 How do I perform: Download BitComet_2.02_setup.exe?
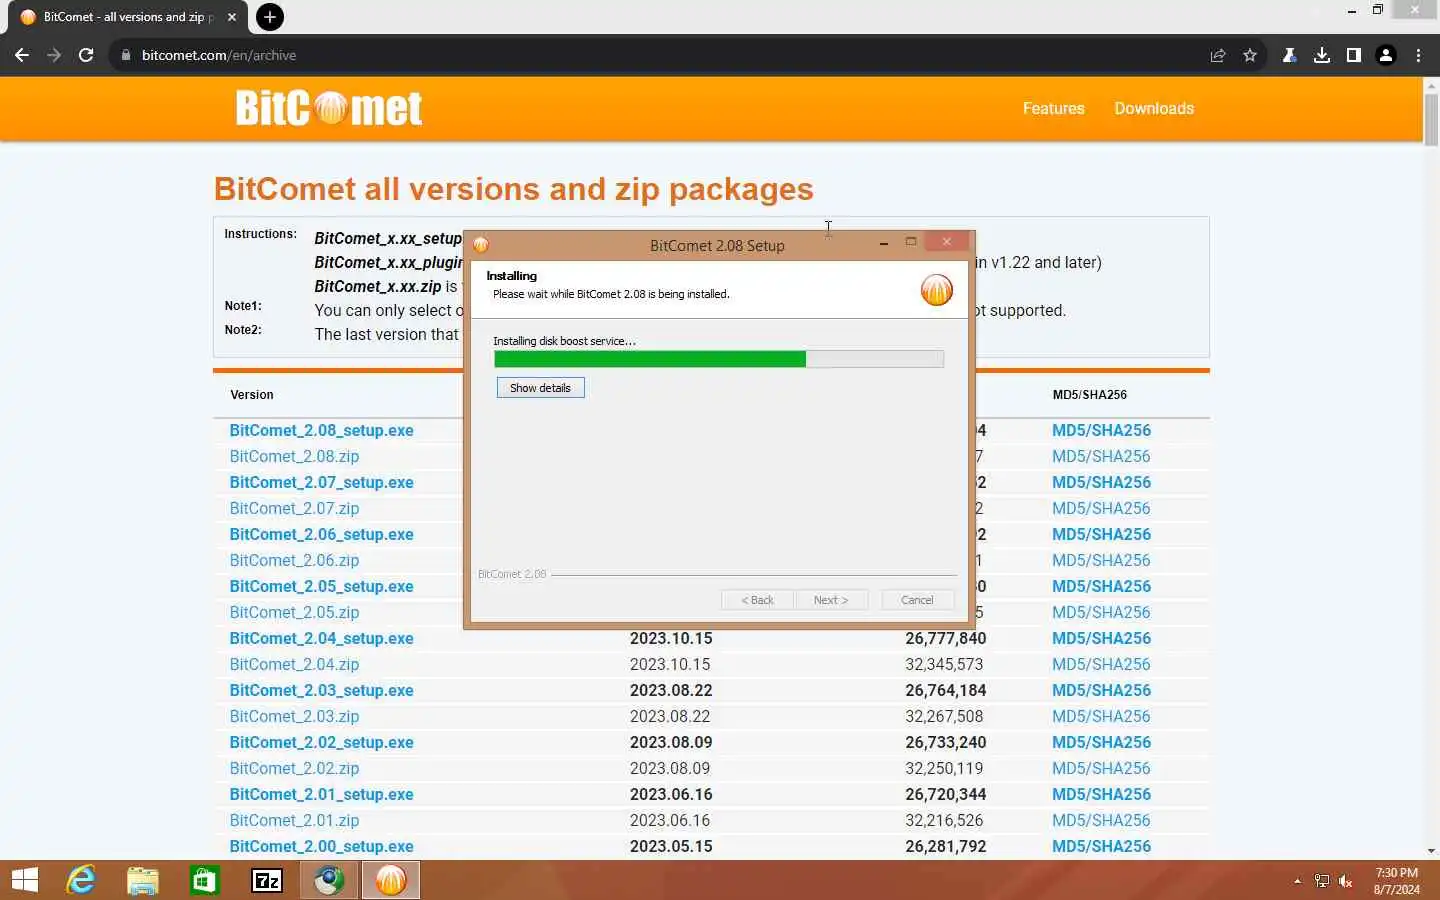click(x=321, y=742)
